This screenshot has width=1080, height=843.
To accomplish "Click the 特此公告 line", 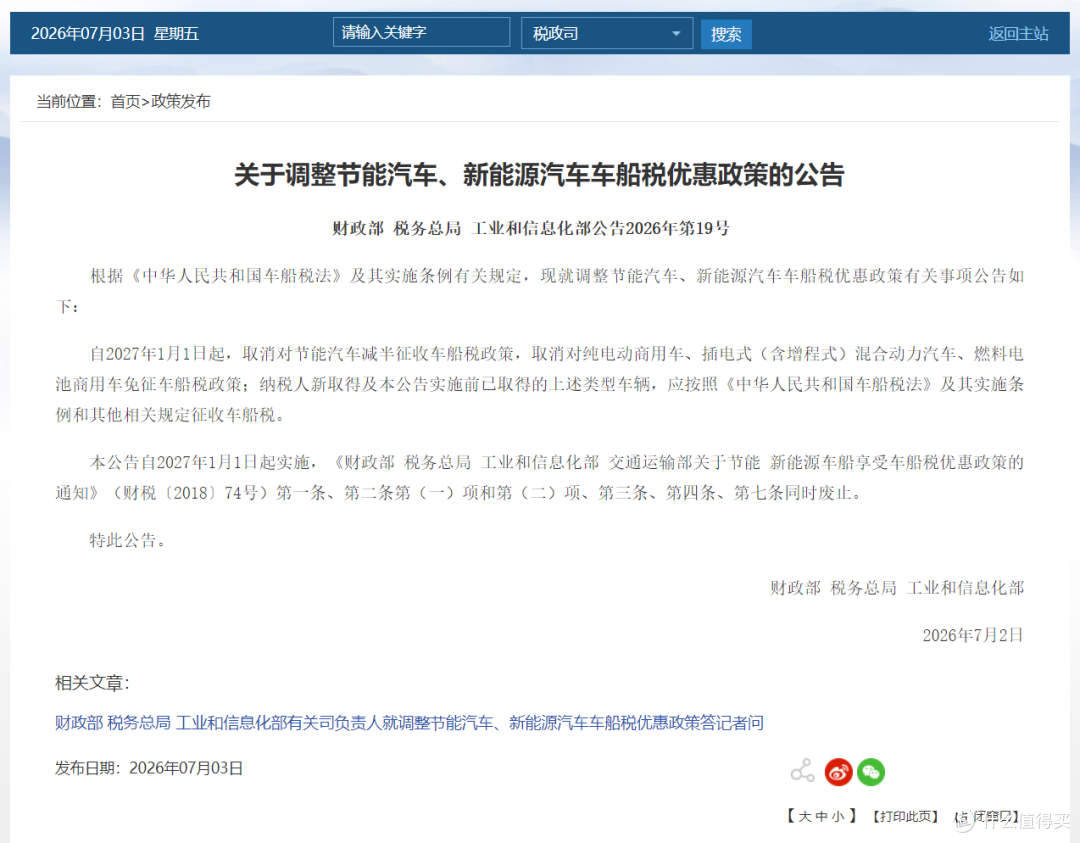I will pyautogui.click(x=128, y=541).
